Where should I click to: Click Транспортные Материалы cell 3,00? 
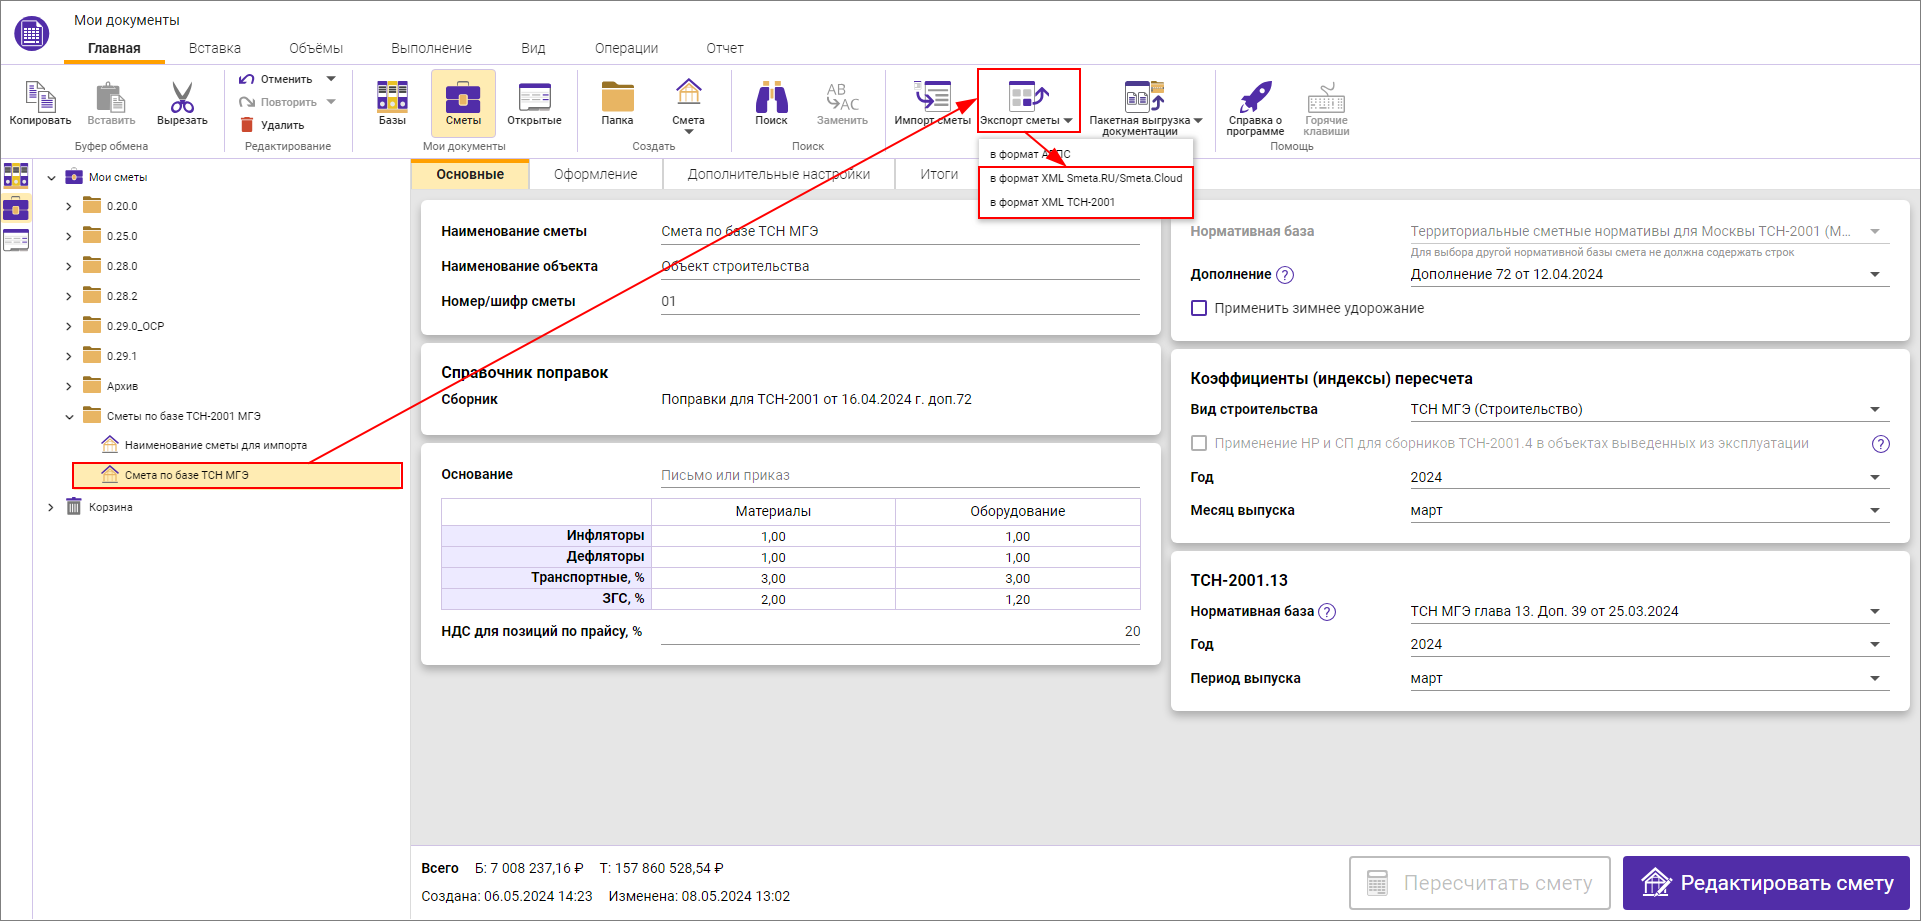(773, 578)
